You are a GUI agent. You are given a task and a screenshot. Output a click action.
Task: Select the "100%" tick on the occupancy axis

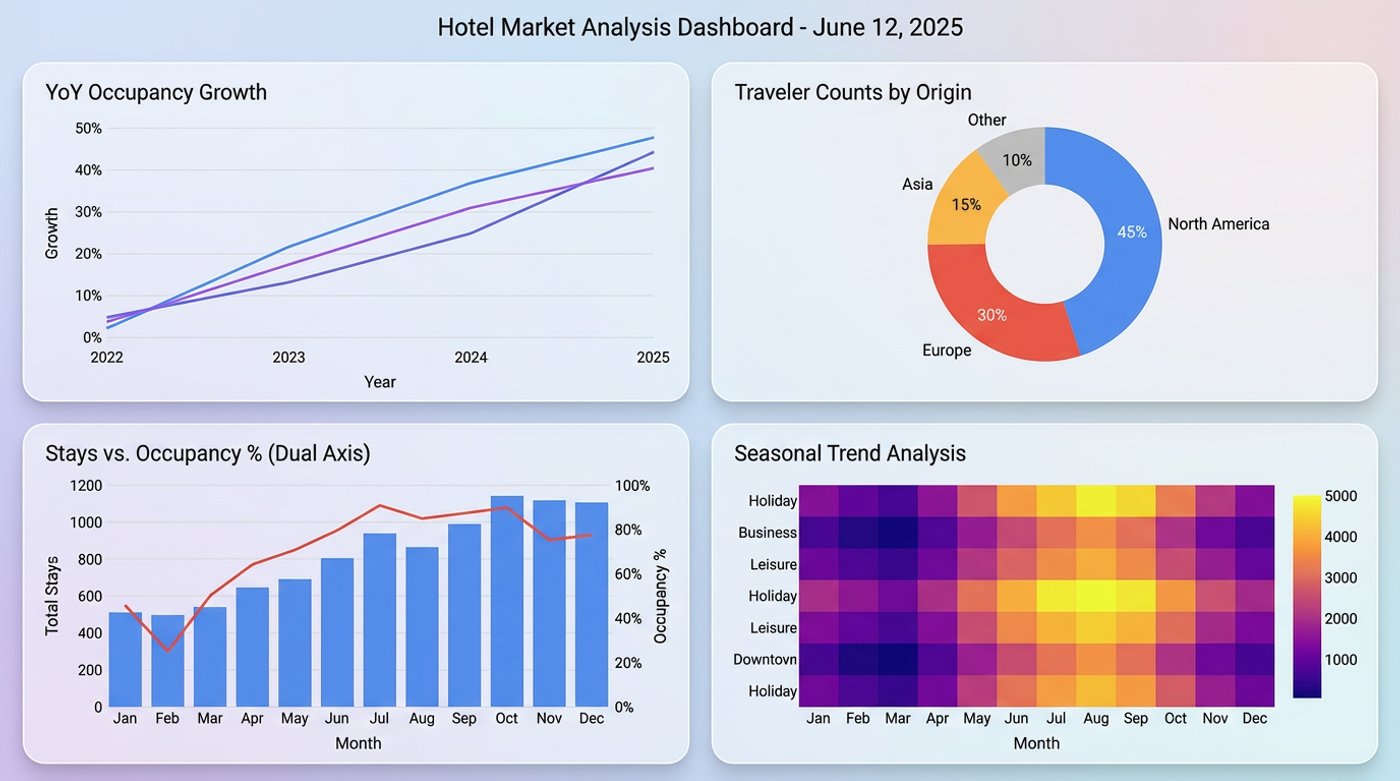point(632,486)
